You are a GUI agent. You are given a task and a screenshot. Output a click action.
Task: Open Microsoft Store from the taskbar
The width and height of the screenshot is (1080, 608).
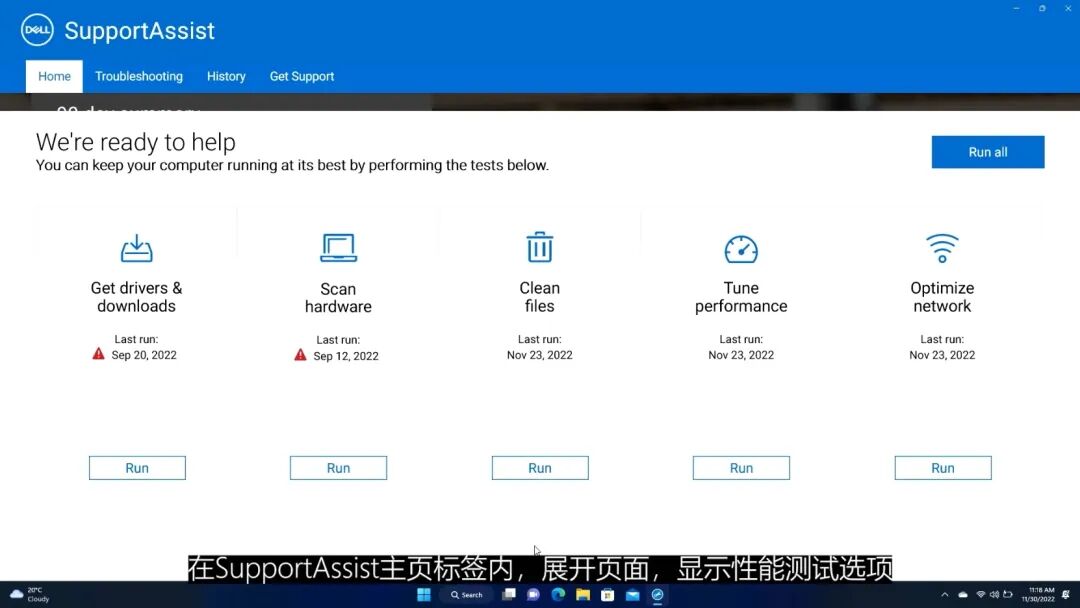(x=608, y=594)
